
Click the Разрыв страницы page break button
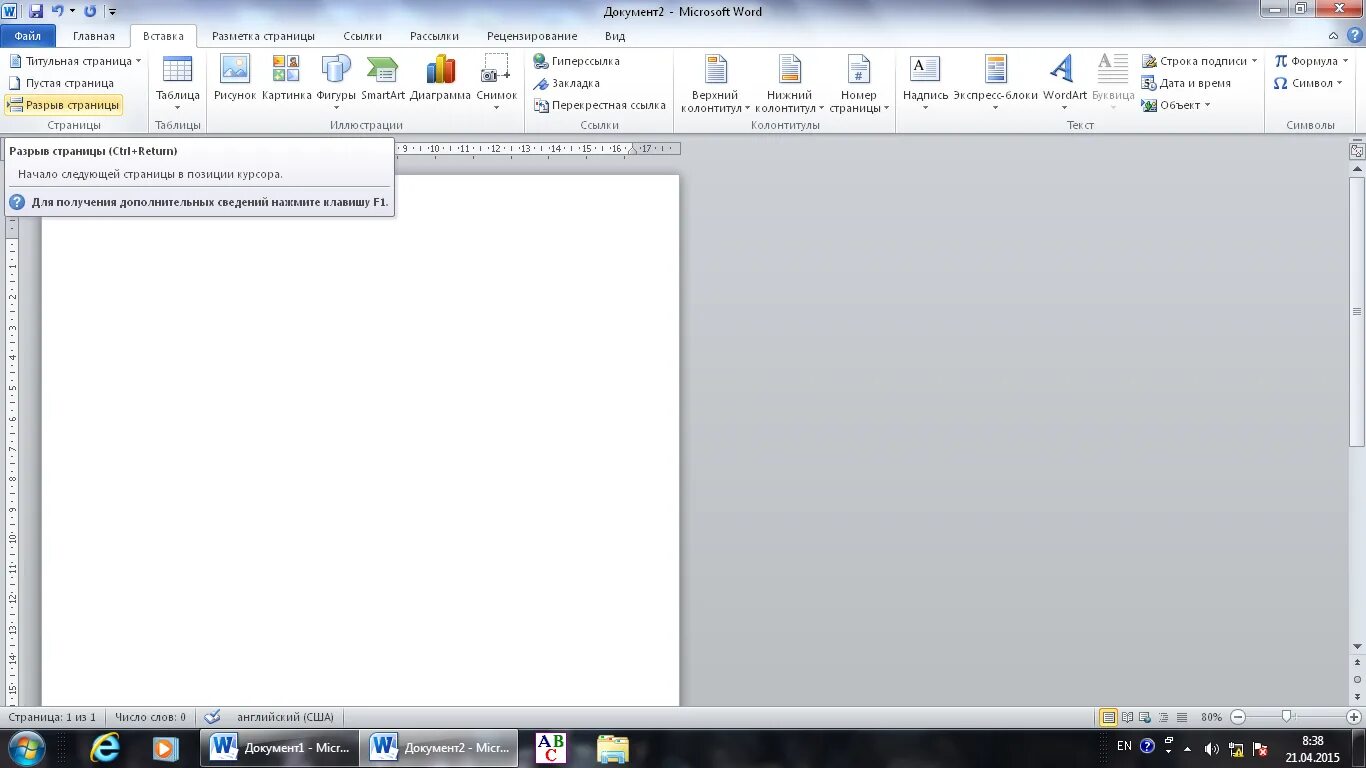pos(64,105)
